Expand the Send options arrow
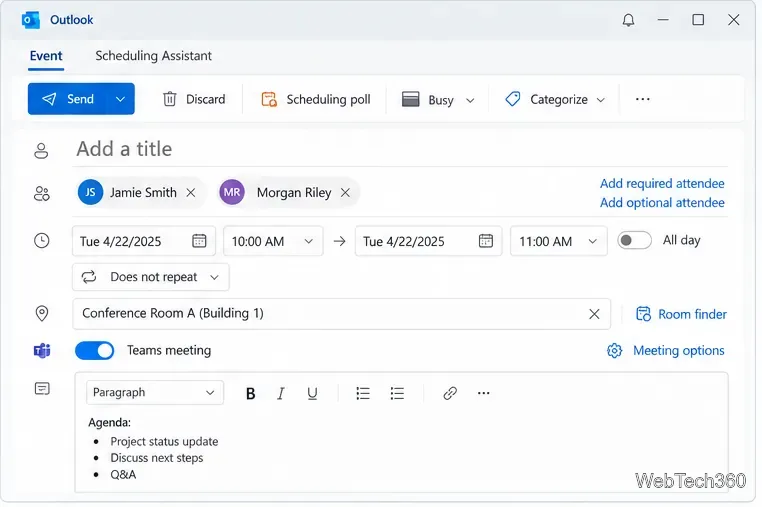Viewport: 762px width, 507px height. [121, 99]
